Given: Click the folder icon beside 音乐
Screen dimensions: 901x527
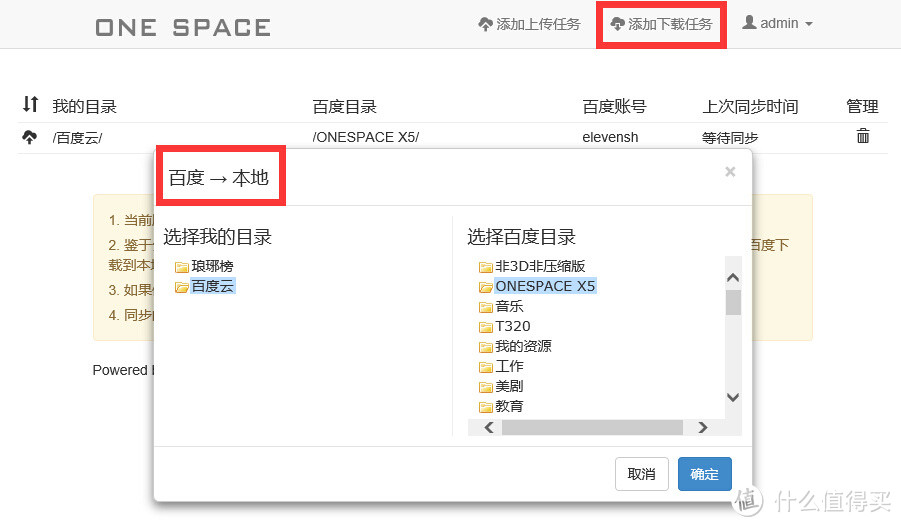Looking at the screenshot, I should pos(486,307).
